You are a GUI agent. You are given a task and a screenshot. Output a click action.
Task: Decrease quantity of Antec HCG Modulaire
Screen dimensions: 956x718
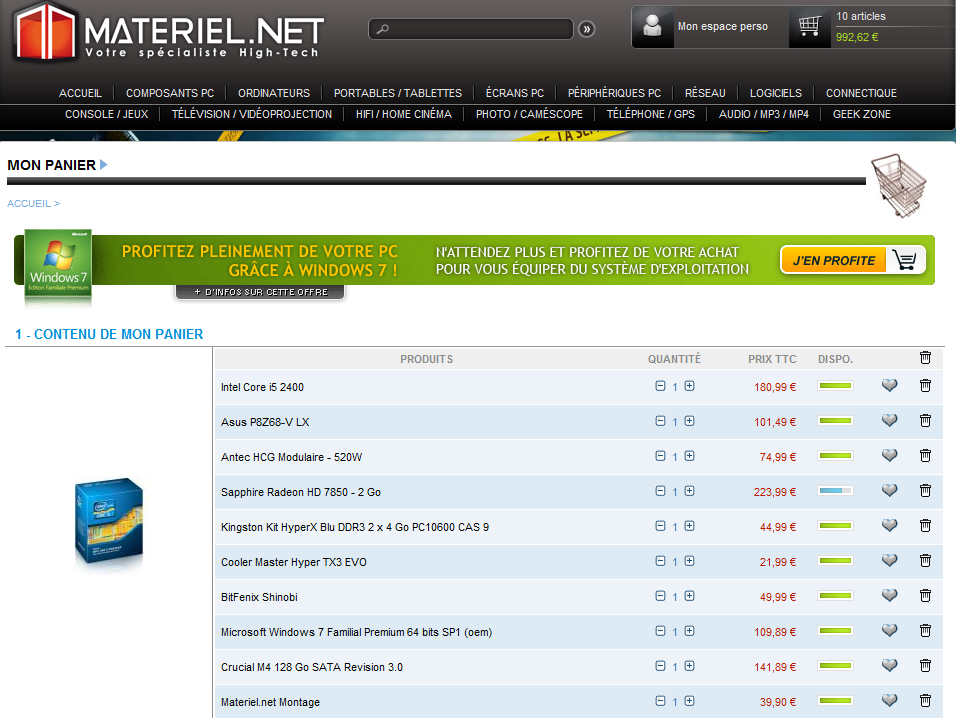tap(660, 456)
